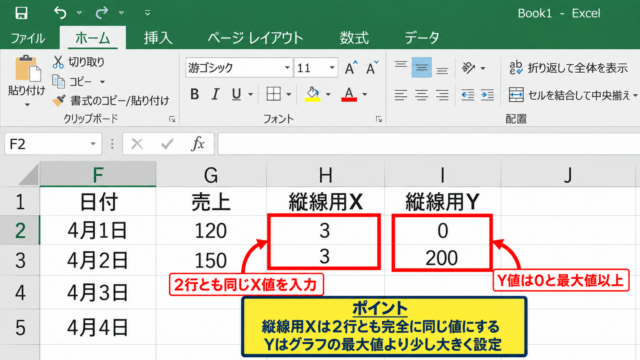The height and width of the screenshot is (360, 640).
Task: Increase indent
Action: pyautogui.click(x=487, y=95)
